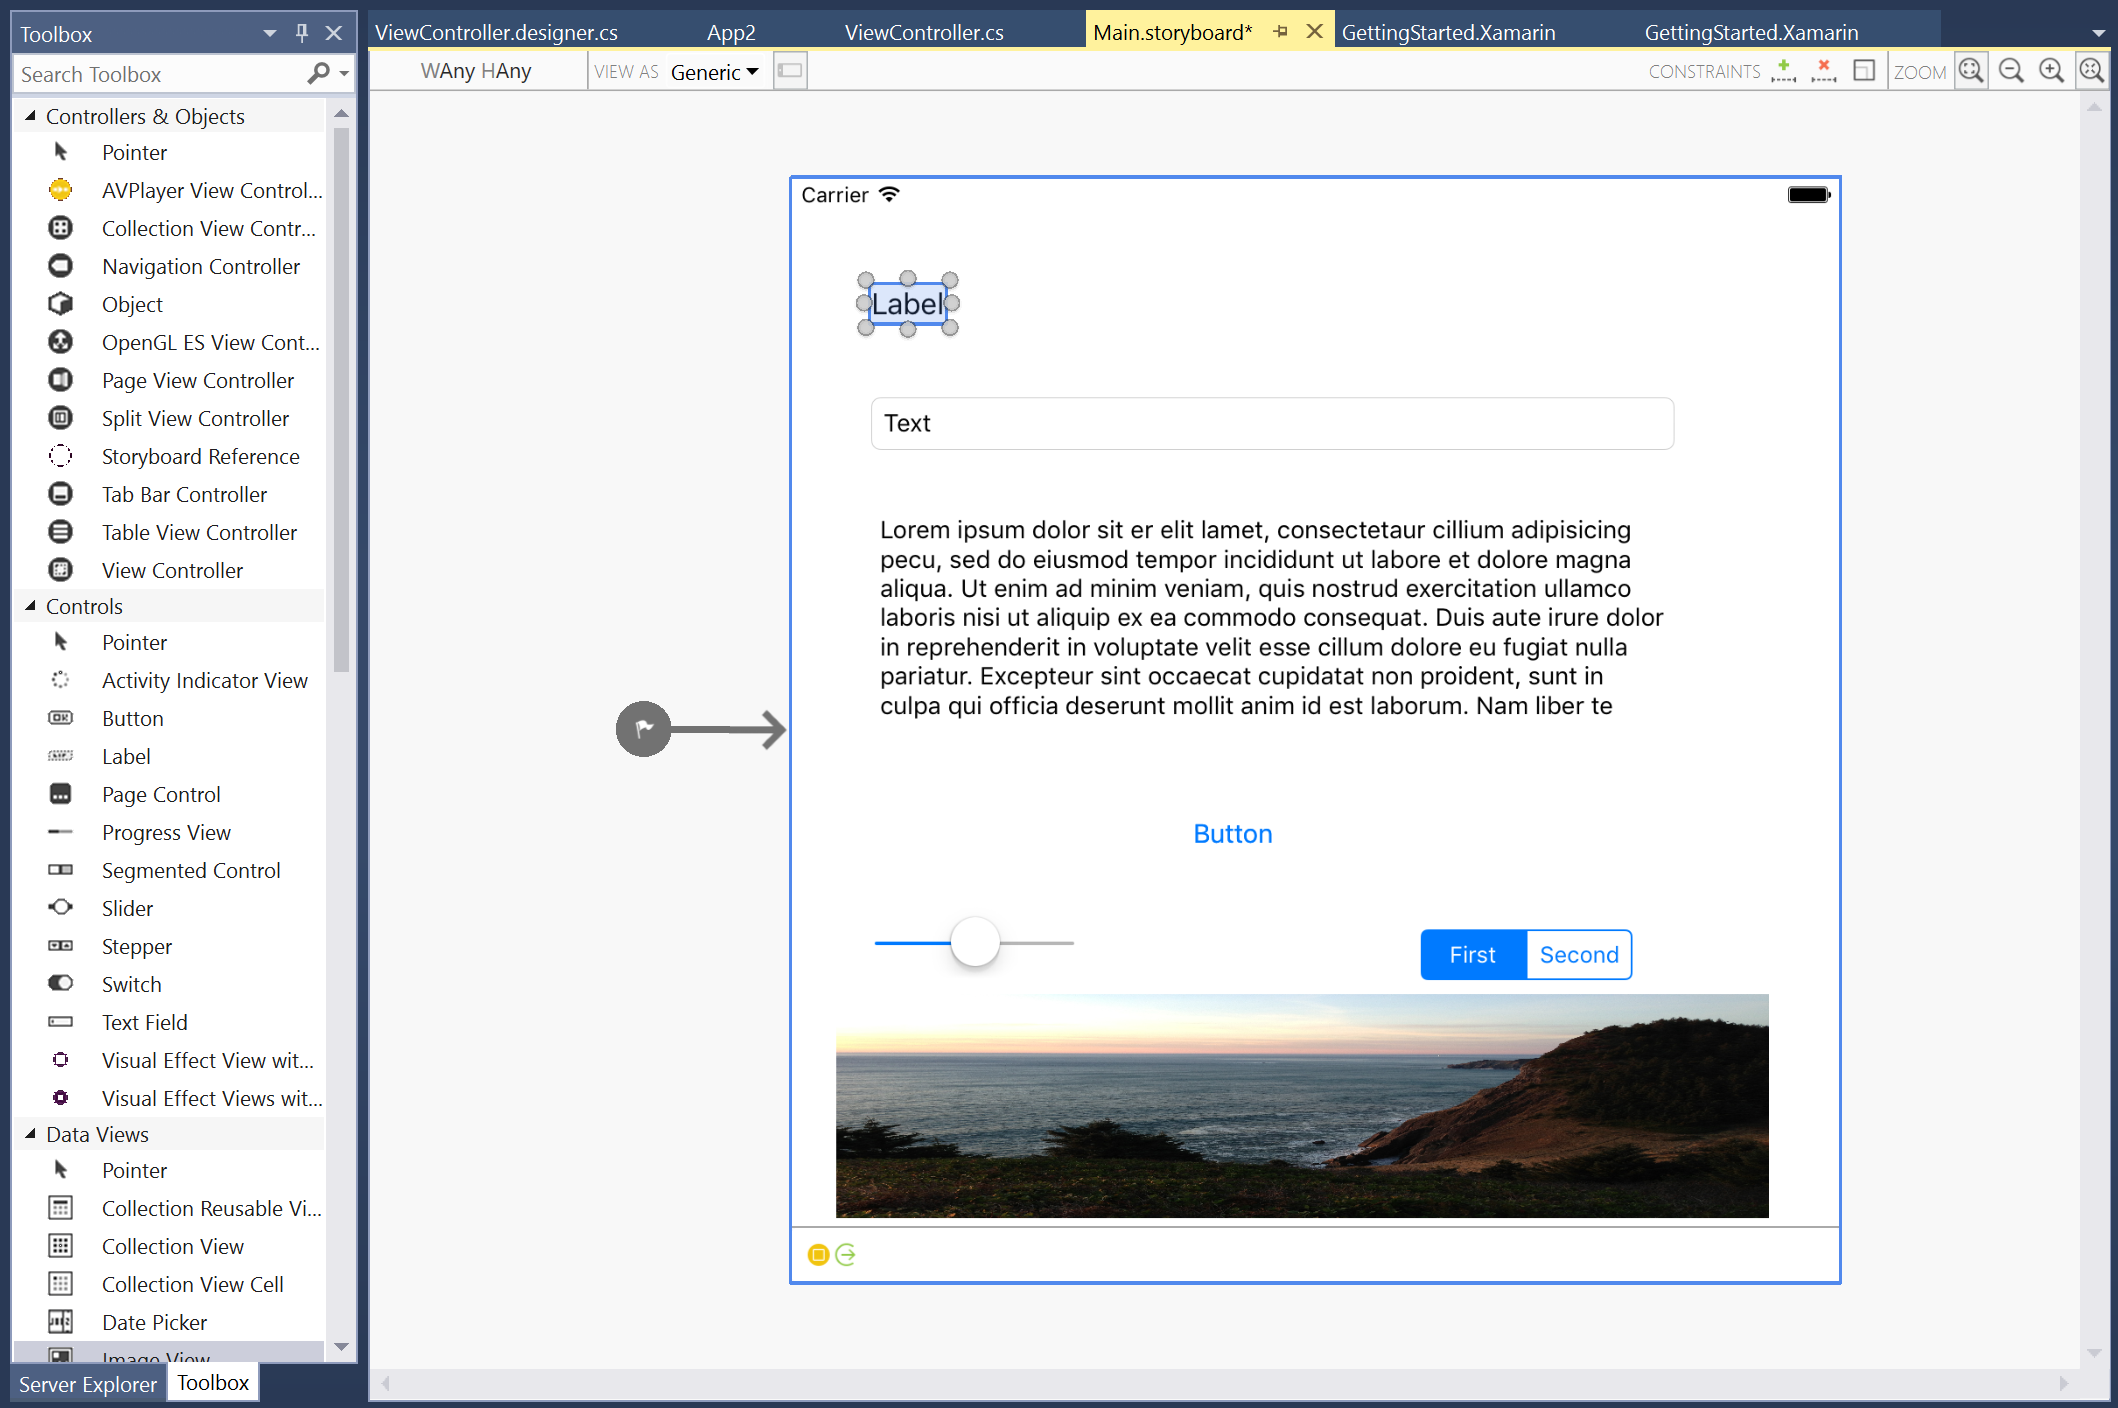
Task: Click the Button element in canvas
Action: click(1232, 833)
